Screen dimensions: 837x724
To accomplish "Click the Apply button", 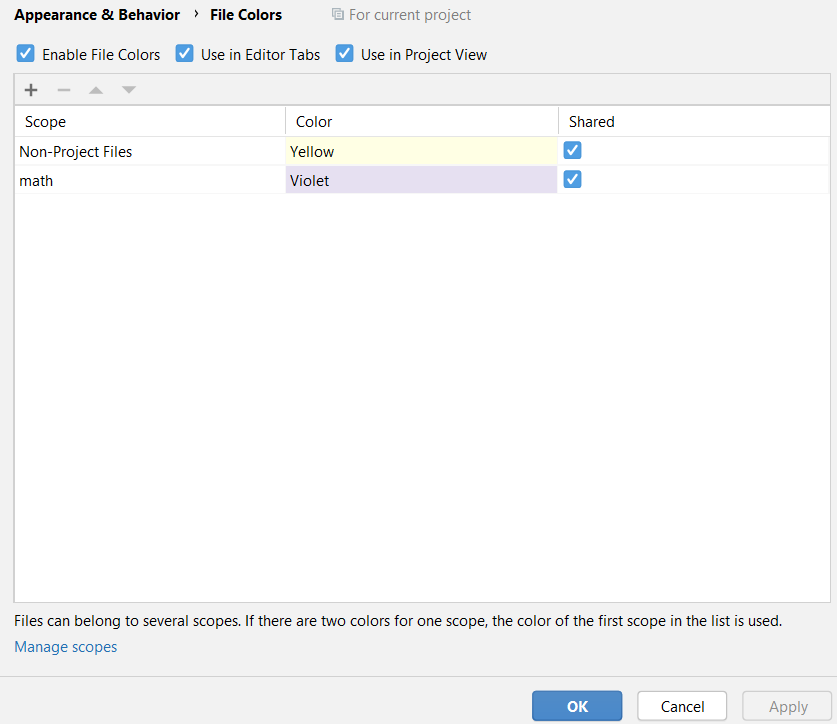I will pyautogui.click(x=786, y=705).
